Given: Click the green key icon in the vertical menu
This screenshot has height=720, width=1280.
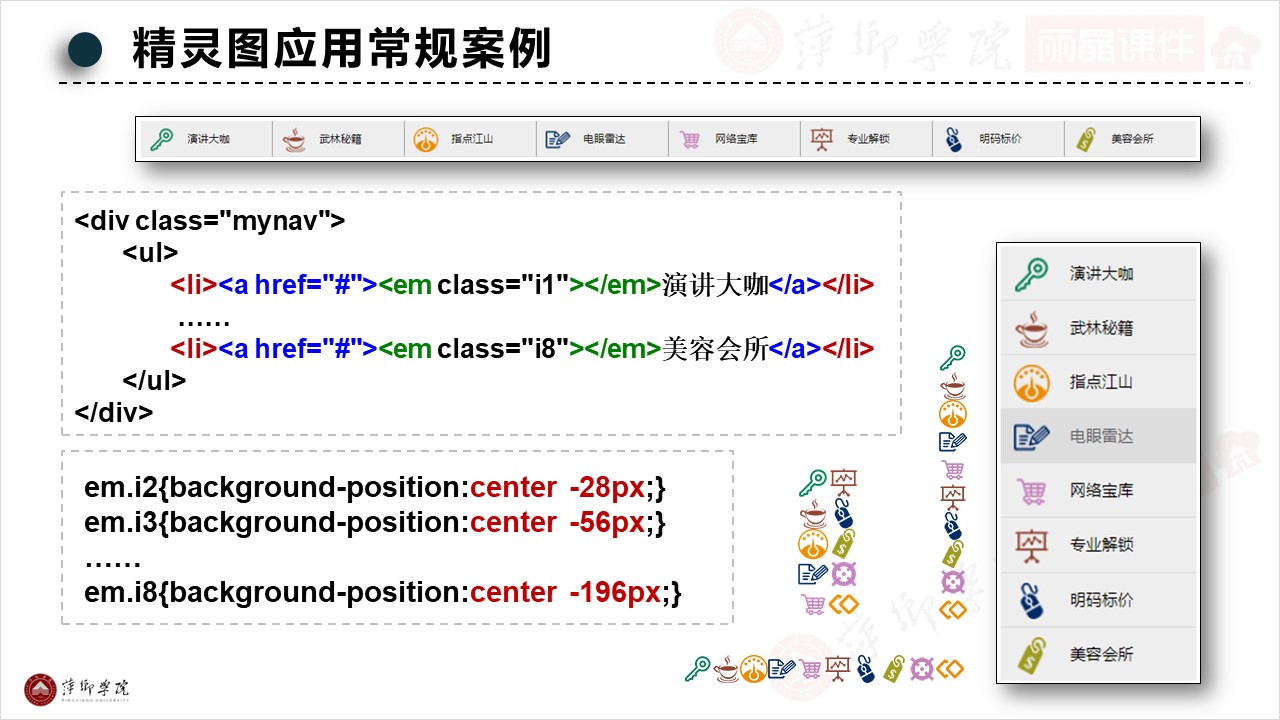Looking at the screenshot, I should pyautogui.click(x=1032, y=274).
